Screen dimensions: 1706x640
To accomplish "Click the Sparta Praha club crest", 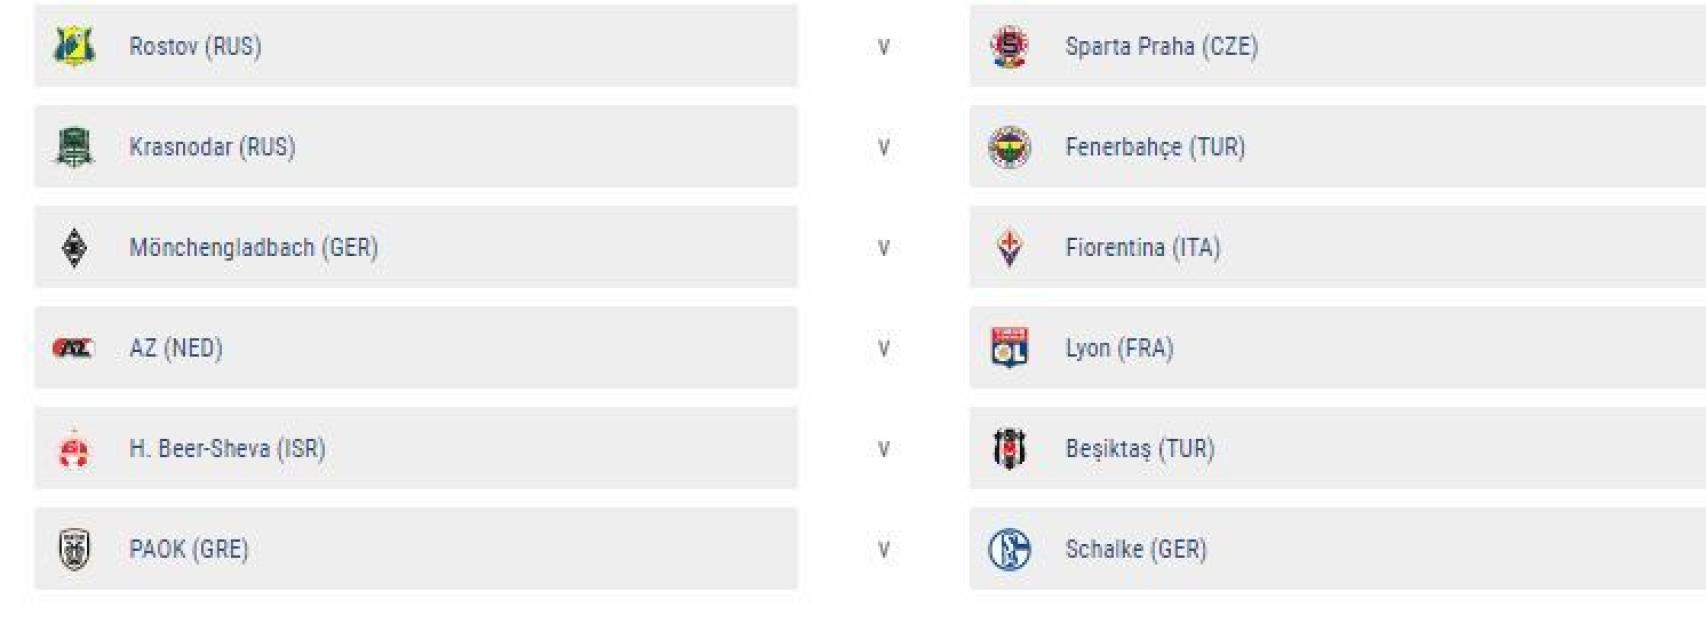I will click(x=1009, y=46).
